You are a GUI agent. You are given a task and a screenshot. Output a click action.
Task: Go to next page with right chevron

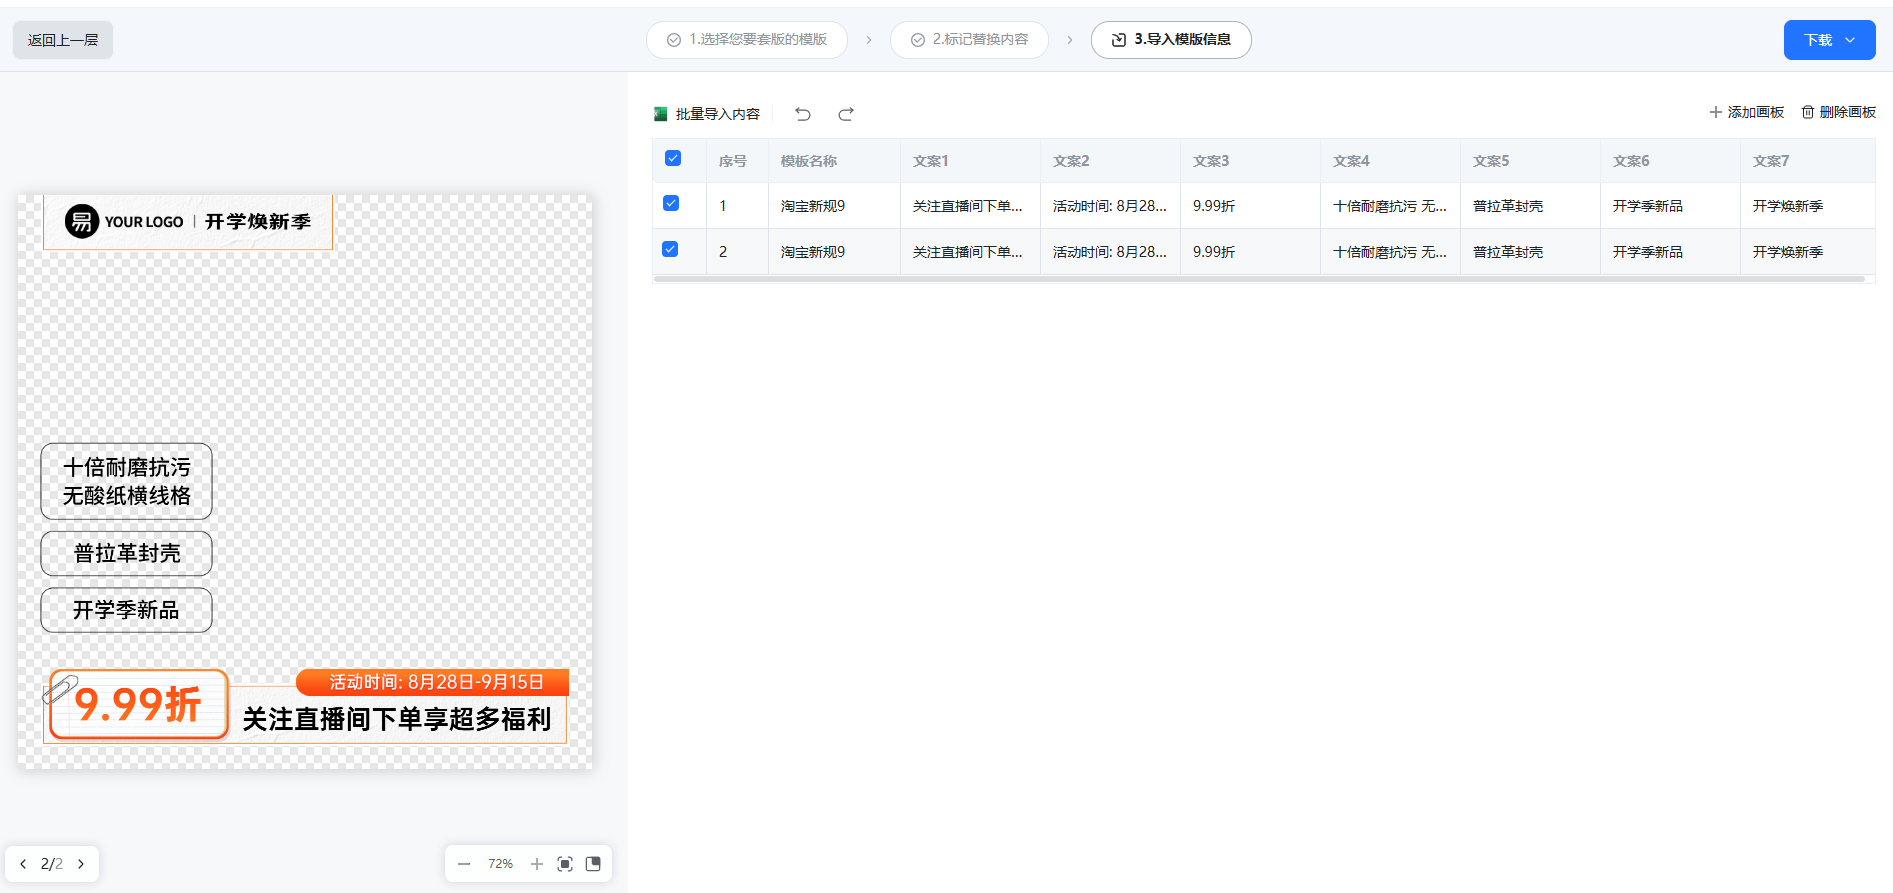coord(81,864)
